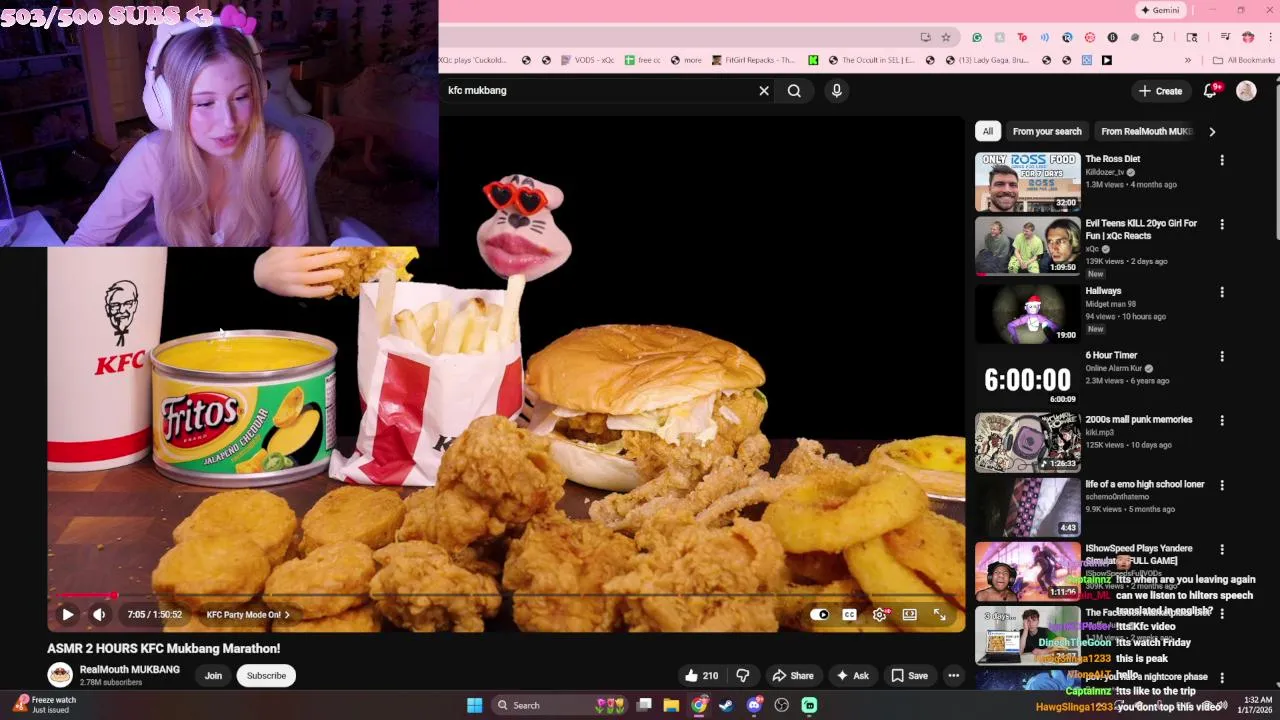Viewport: 1280px width, 720px height.
Task: Turn on closed captions (CC)
Action: point(849,615)
